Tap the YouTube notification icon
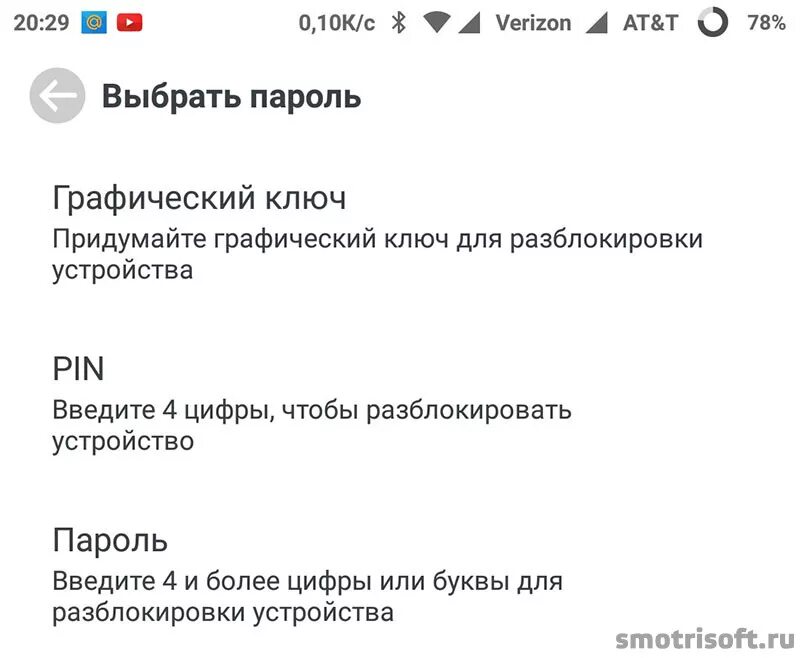Viewport: 800px width, 658px height. point(130,22)
